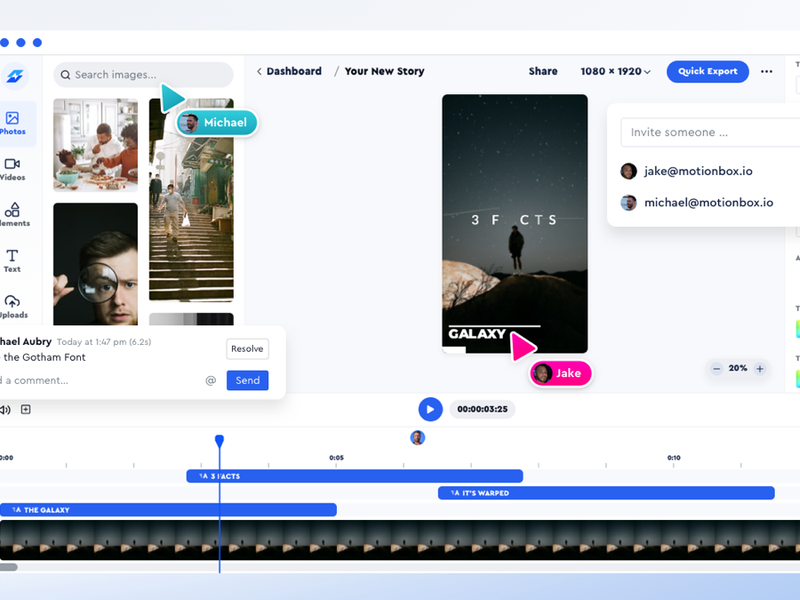The width and height of the screenshot is (800, 600).
Task: Expand the Dashboard navigation chevron
Action: click(259, 71)
